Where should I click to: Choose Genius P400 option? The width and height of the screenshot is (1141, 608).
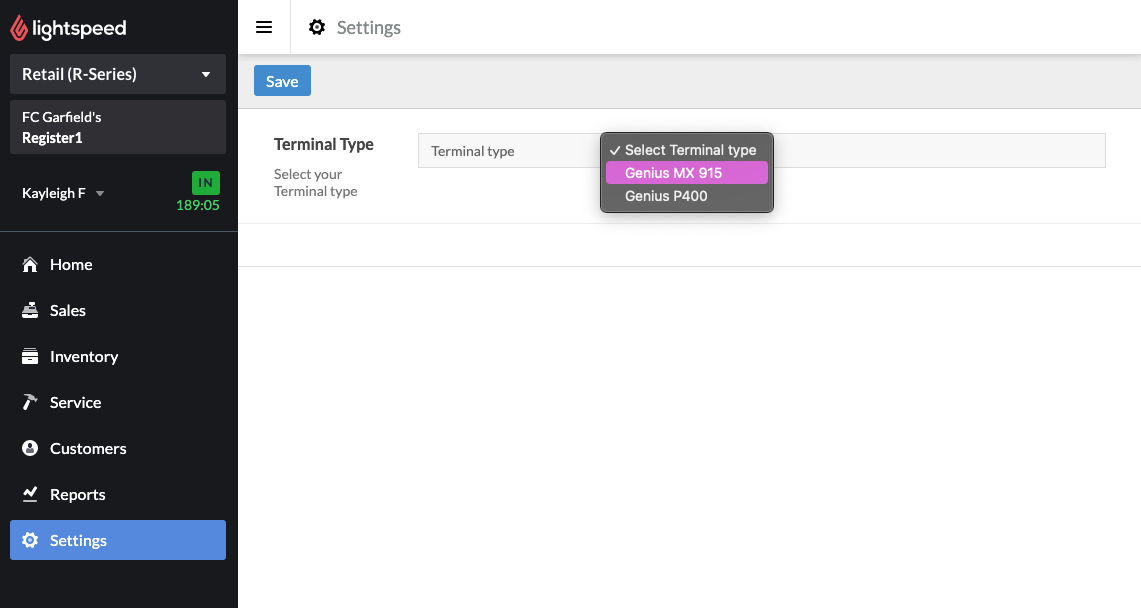[687, 196]
